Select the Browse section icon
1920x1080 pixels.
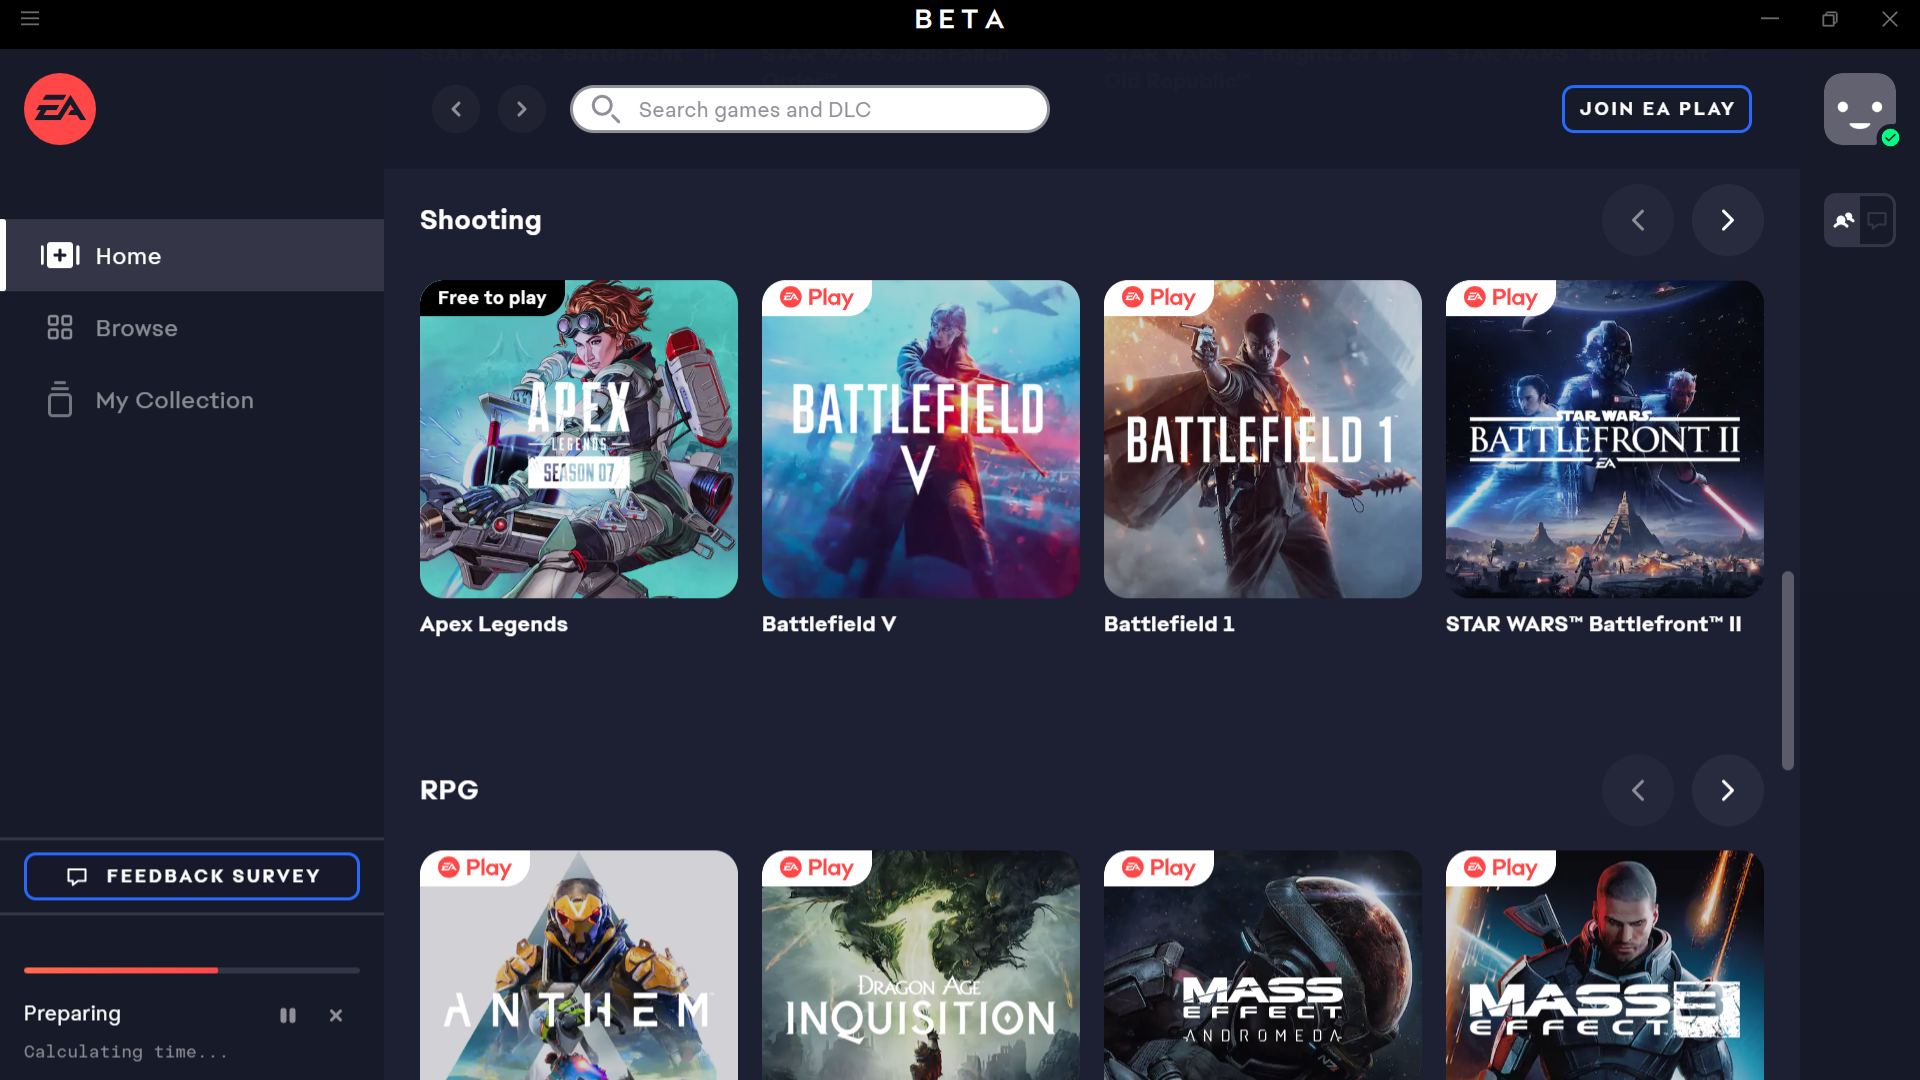59,327
